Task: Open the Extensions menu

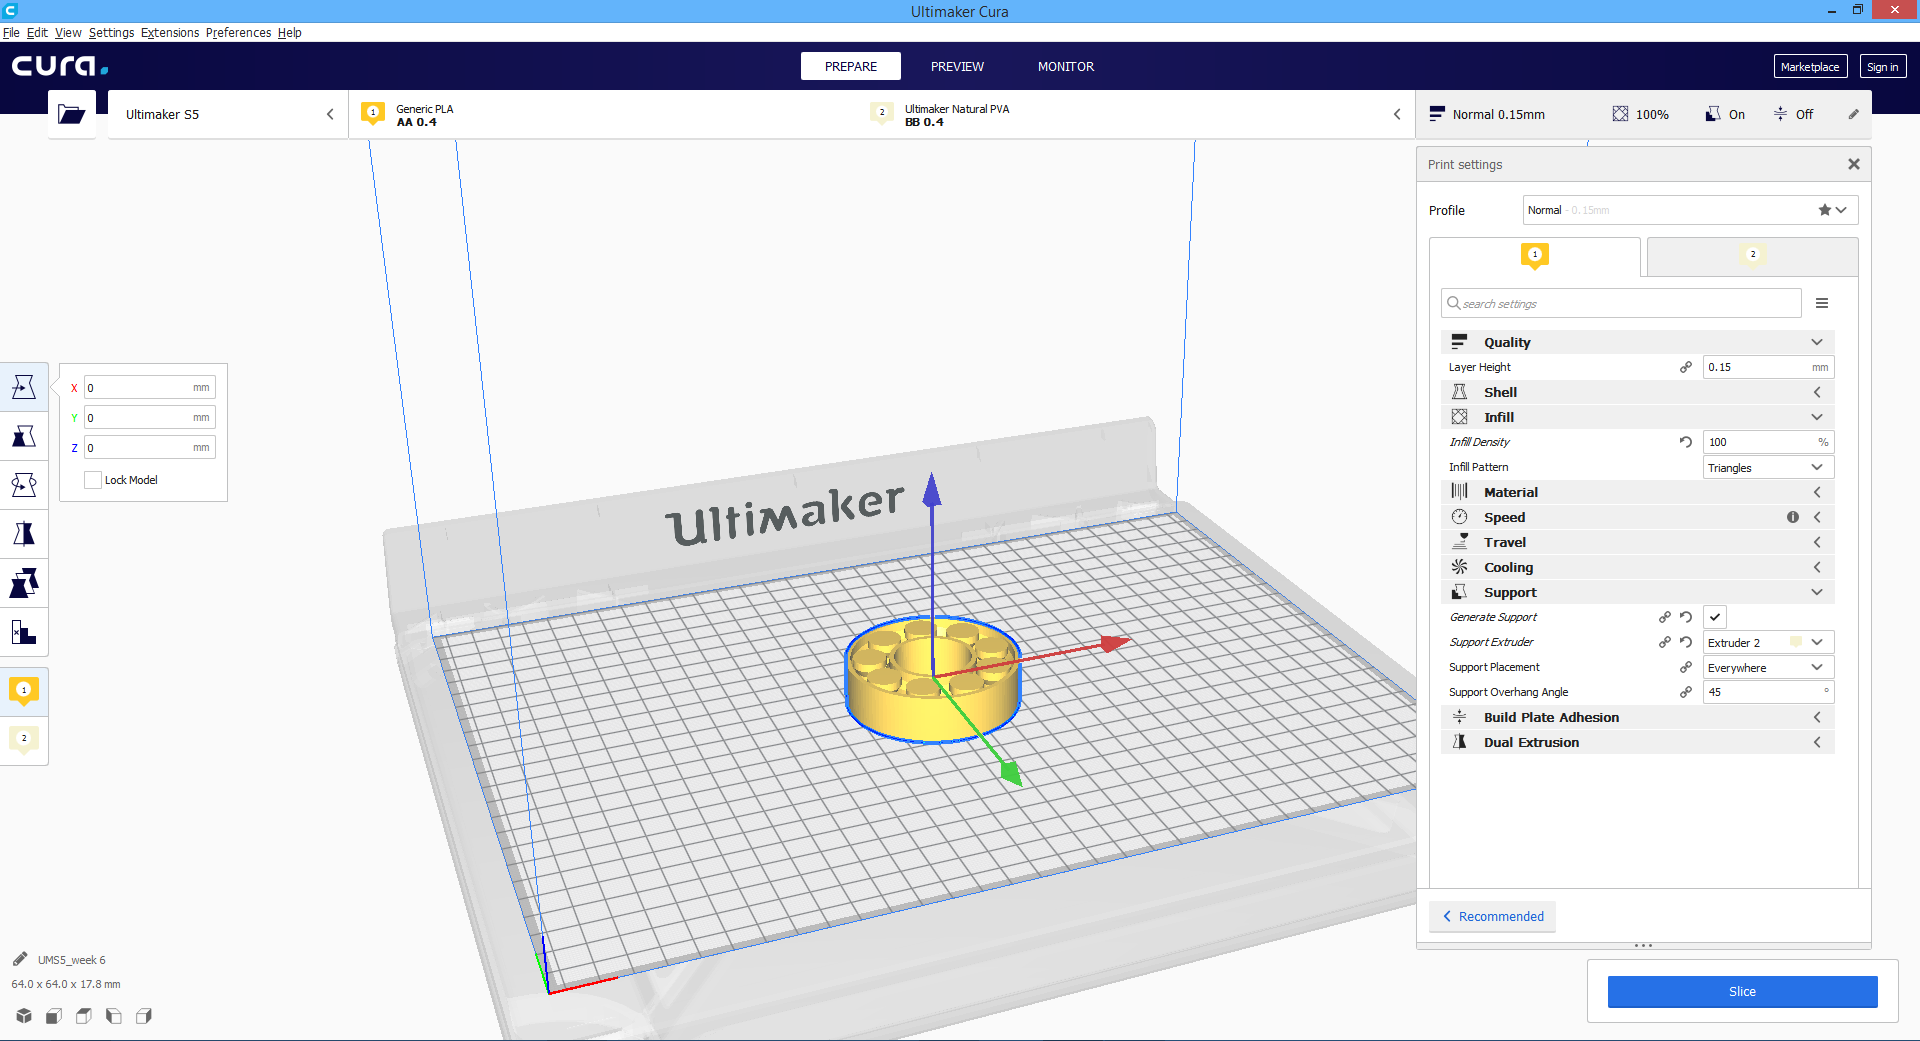Action: 170,32
